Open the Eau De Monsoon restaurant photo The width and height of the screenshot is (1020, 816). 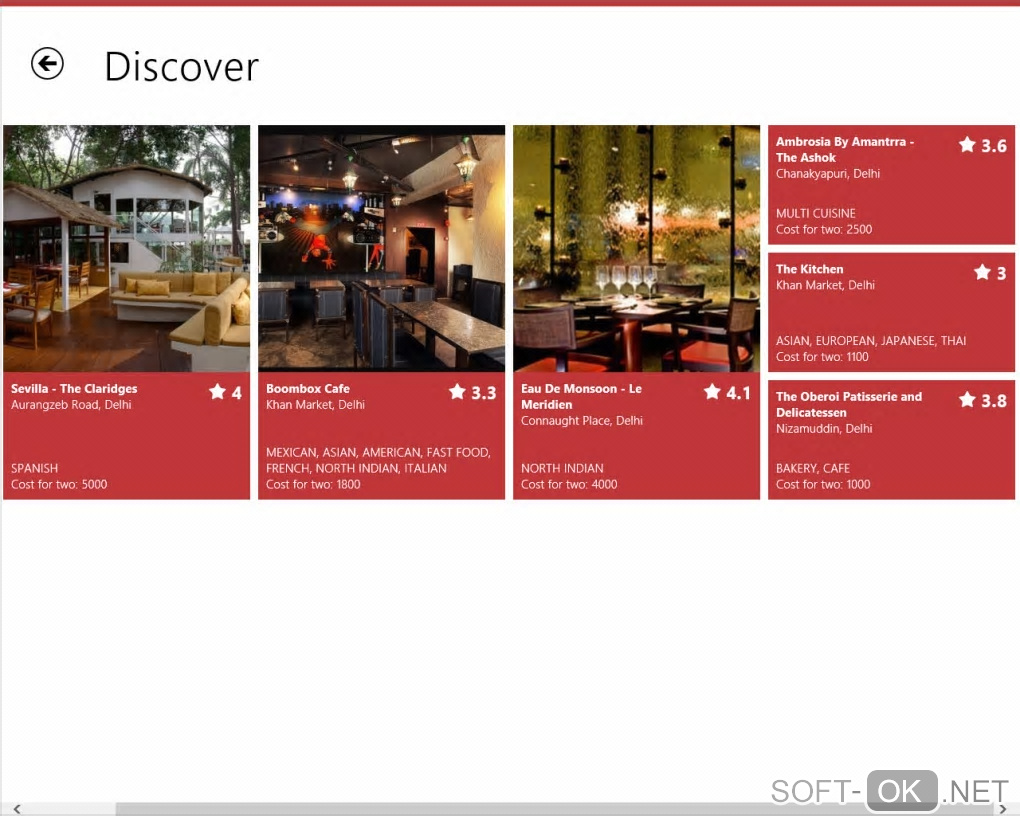(636, 248)
